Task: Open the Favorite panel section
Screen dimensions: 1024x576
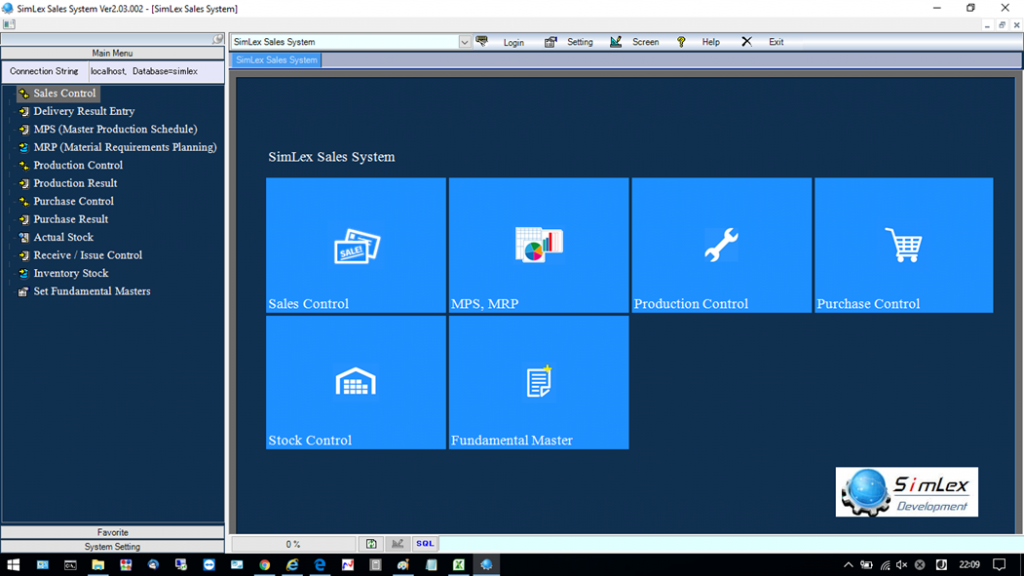Action: (x=112, y=532)
